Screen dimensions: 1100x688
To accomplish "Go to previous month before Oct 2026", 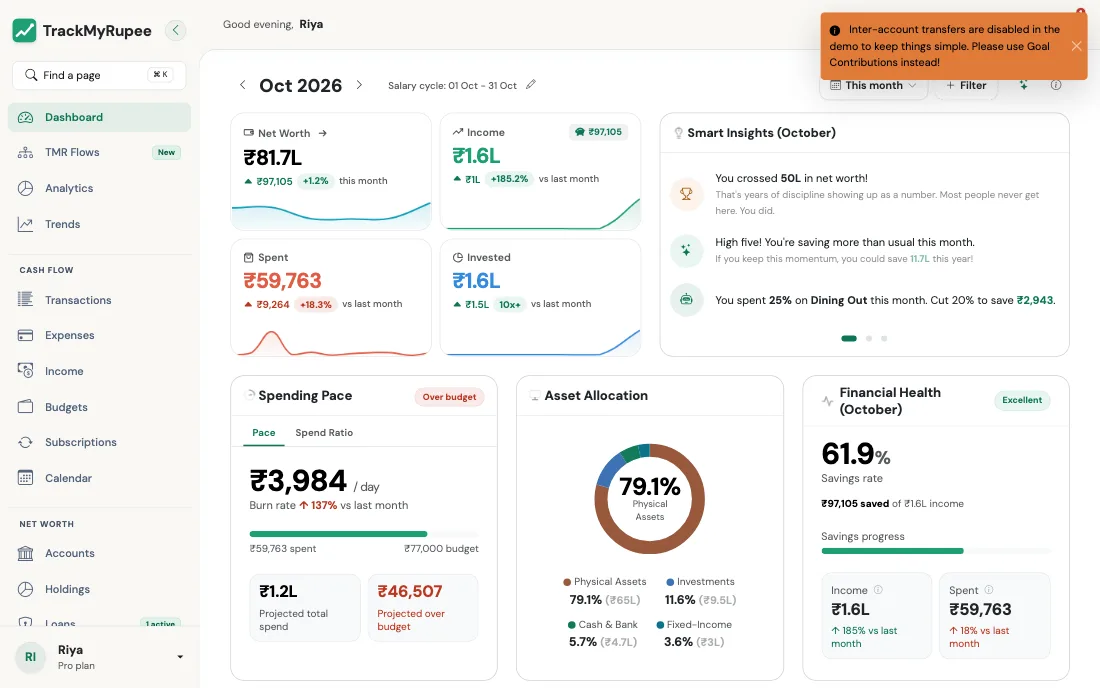I will click(x=243, y=85).
